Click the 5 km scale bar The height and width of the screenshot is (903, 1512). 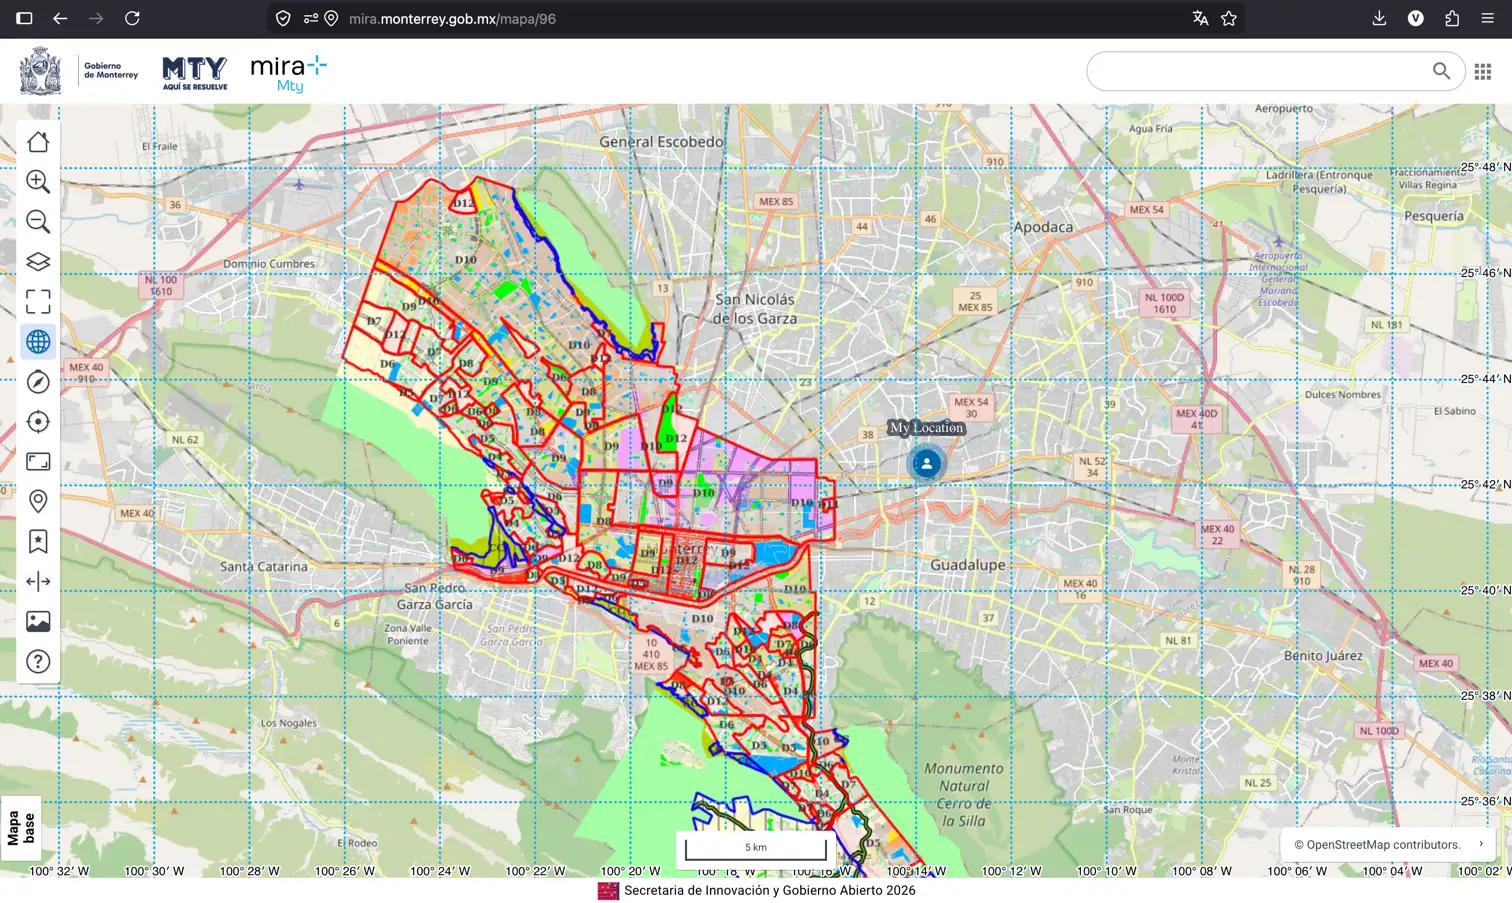coord(756,848)
